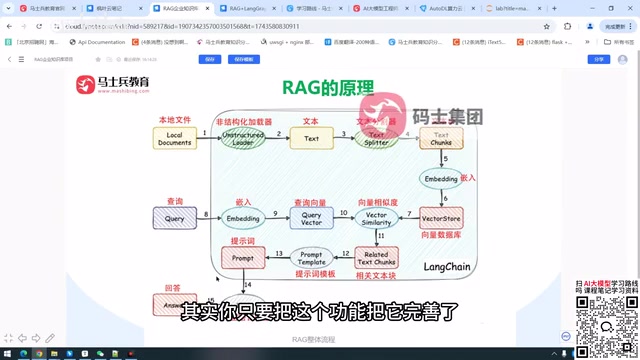Select the first 马士兵教育 browser tab
The width and height of the screenshot is (640, 360).
(47, 8)
